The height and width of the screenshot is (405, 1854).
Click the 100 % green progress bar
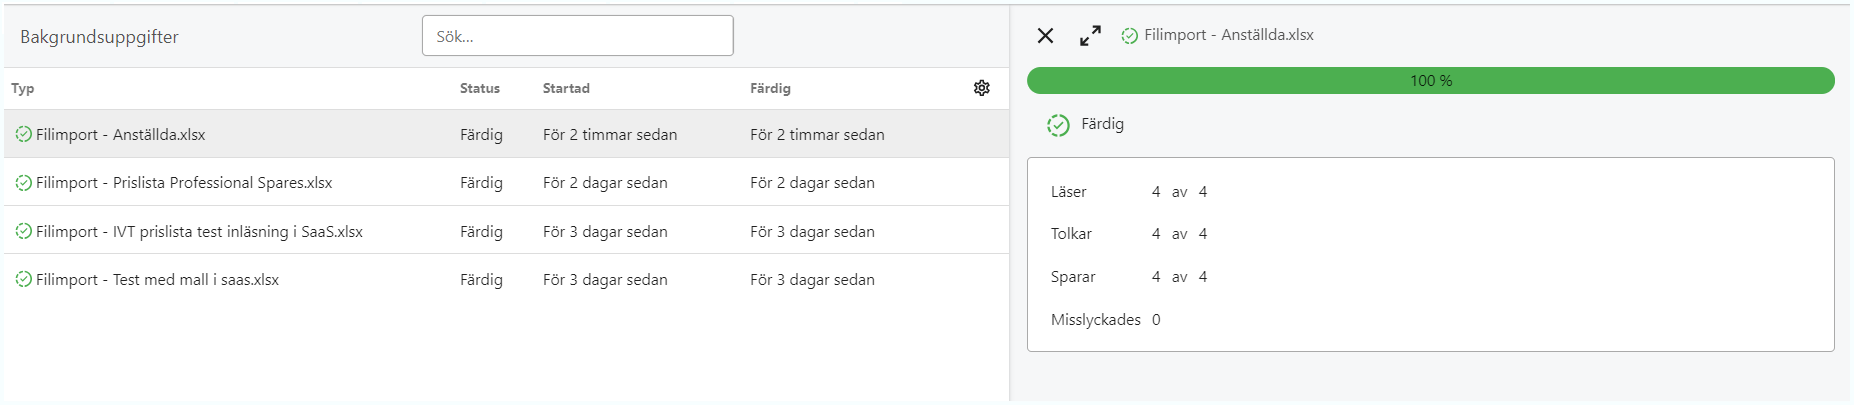1430,81
